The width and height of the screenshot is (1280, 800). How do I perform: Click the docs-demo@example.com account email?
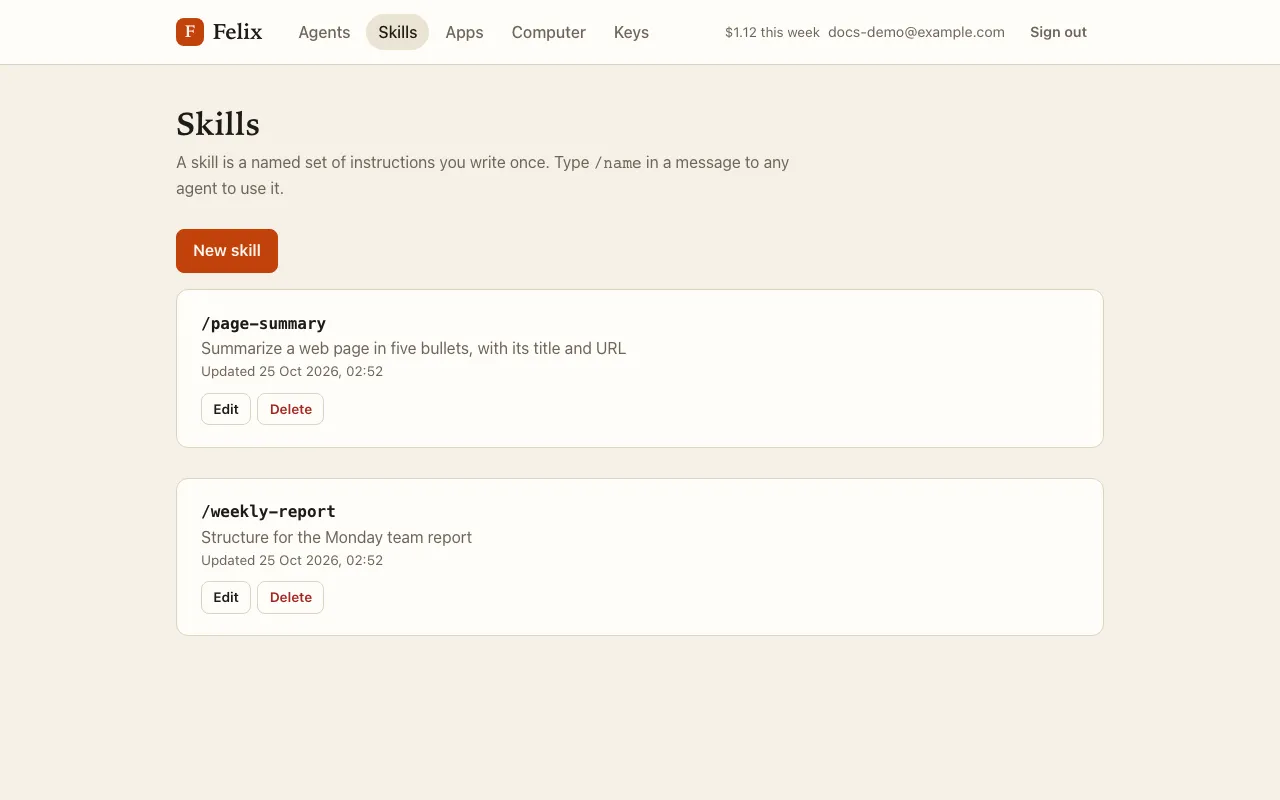(x=916, y=32)
